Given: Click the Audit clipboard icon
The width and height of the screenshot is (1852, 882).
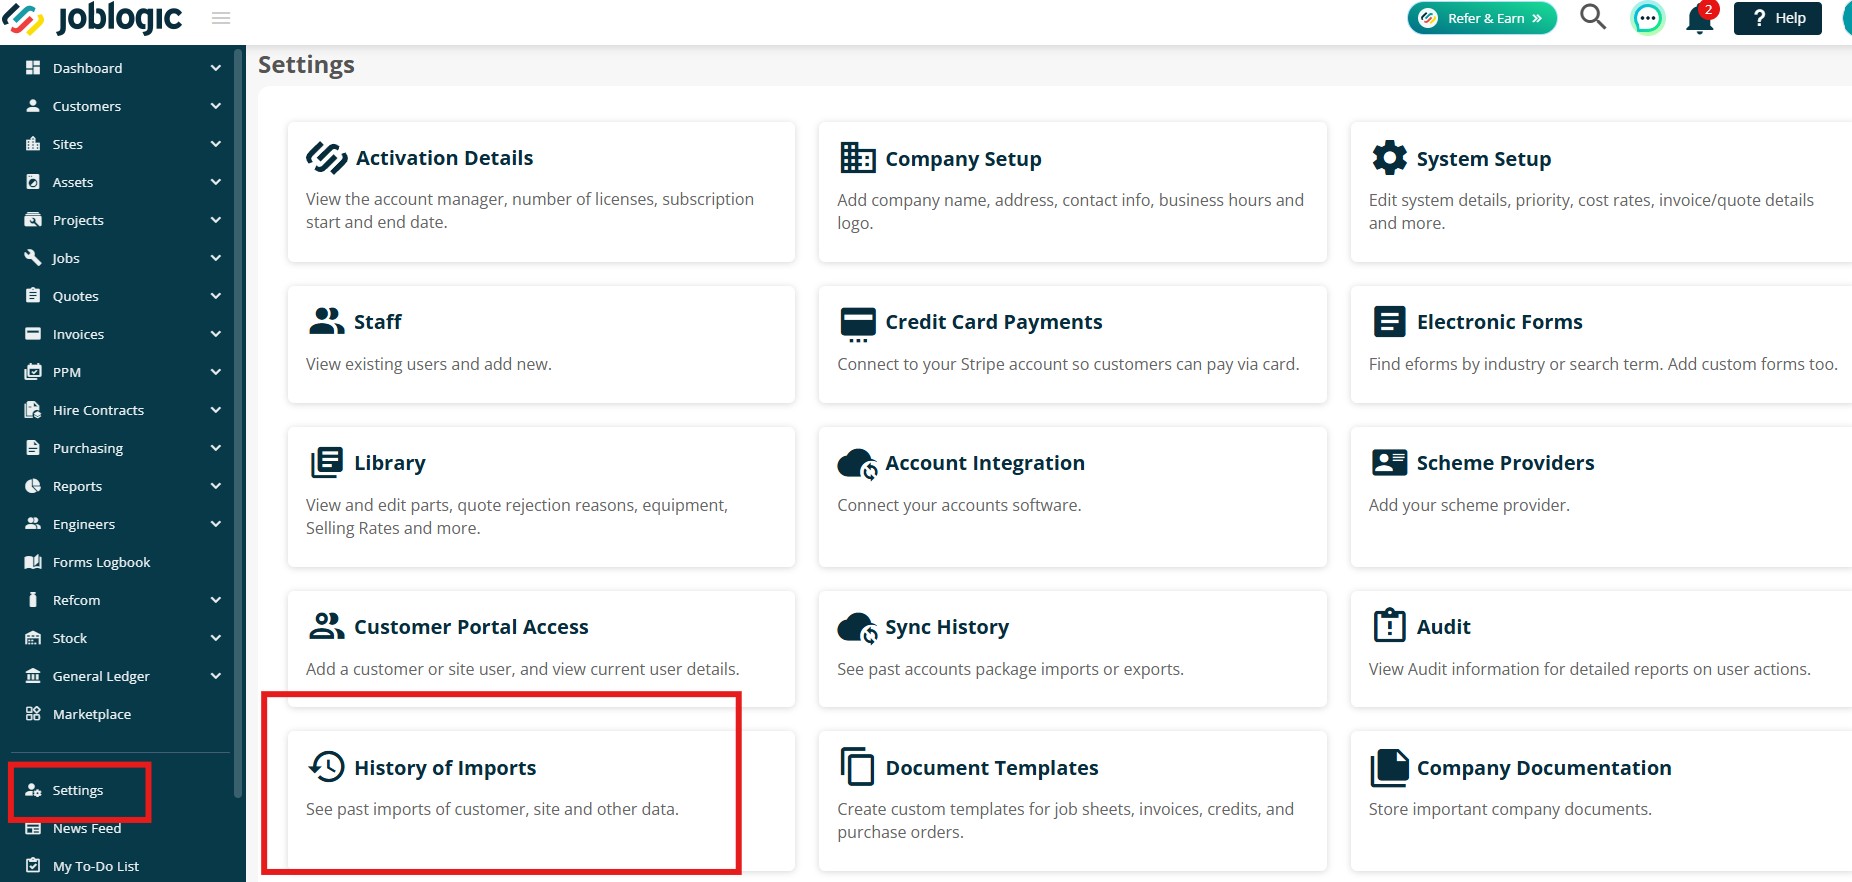Looking at the screenshot, I should tap(1389, 626).
